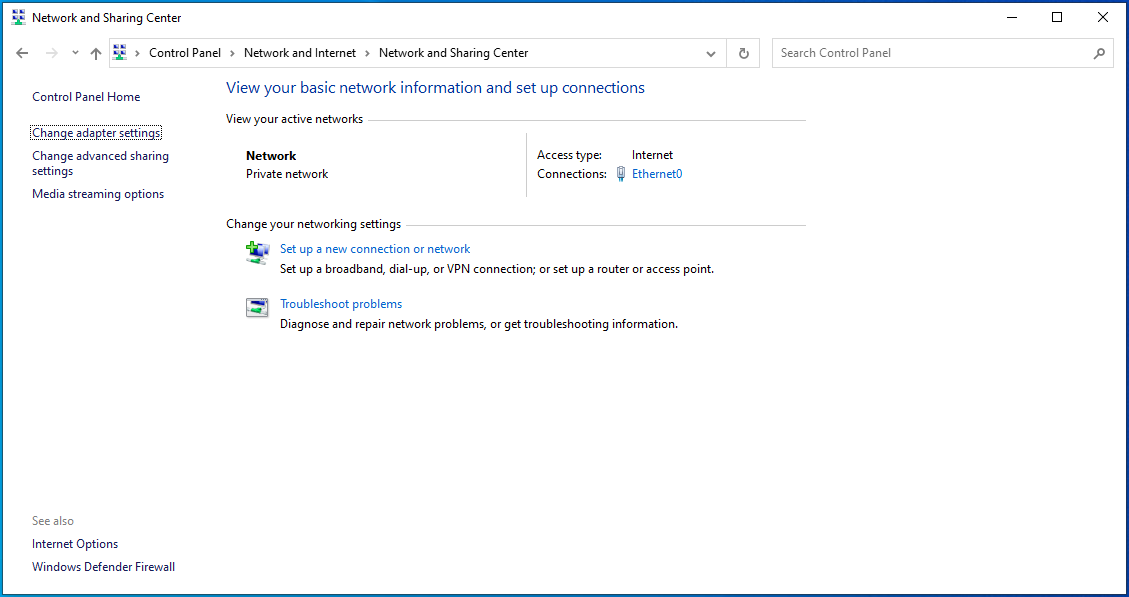1129x597 pixels.
Task: Open Change adapter settings
Action: point(95,132)
